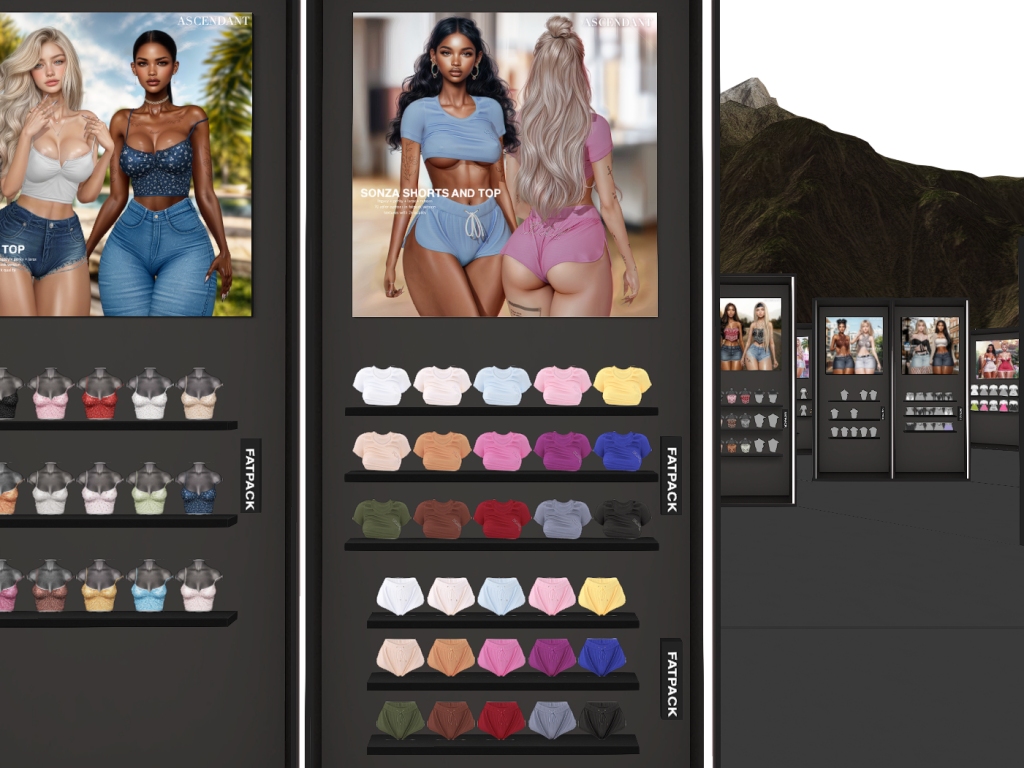Click the pink Sonza shorts on top shelf
This screenshot has width=1024, height=768.
click(x=551, y=596)
